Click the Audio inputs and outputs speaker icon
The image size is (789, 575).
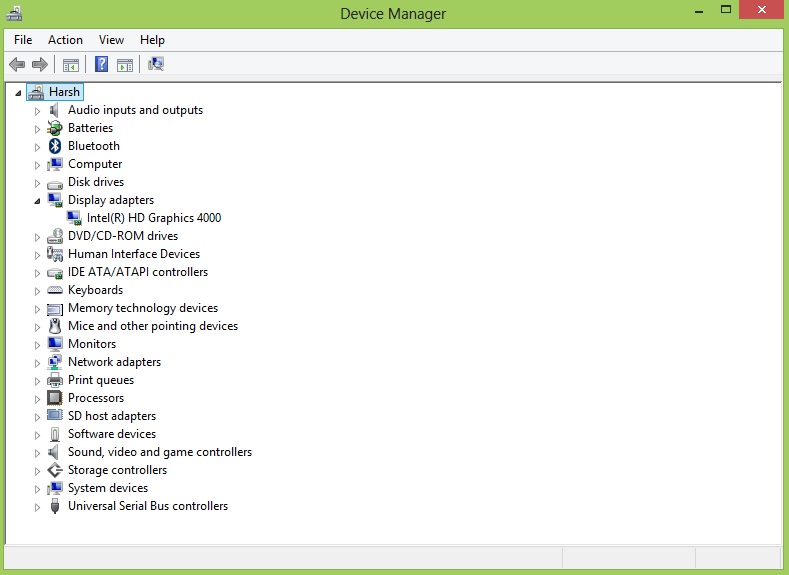54,110
